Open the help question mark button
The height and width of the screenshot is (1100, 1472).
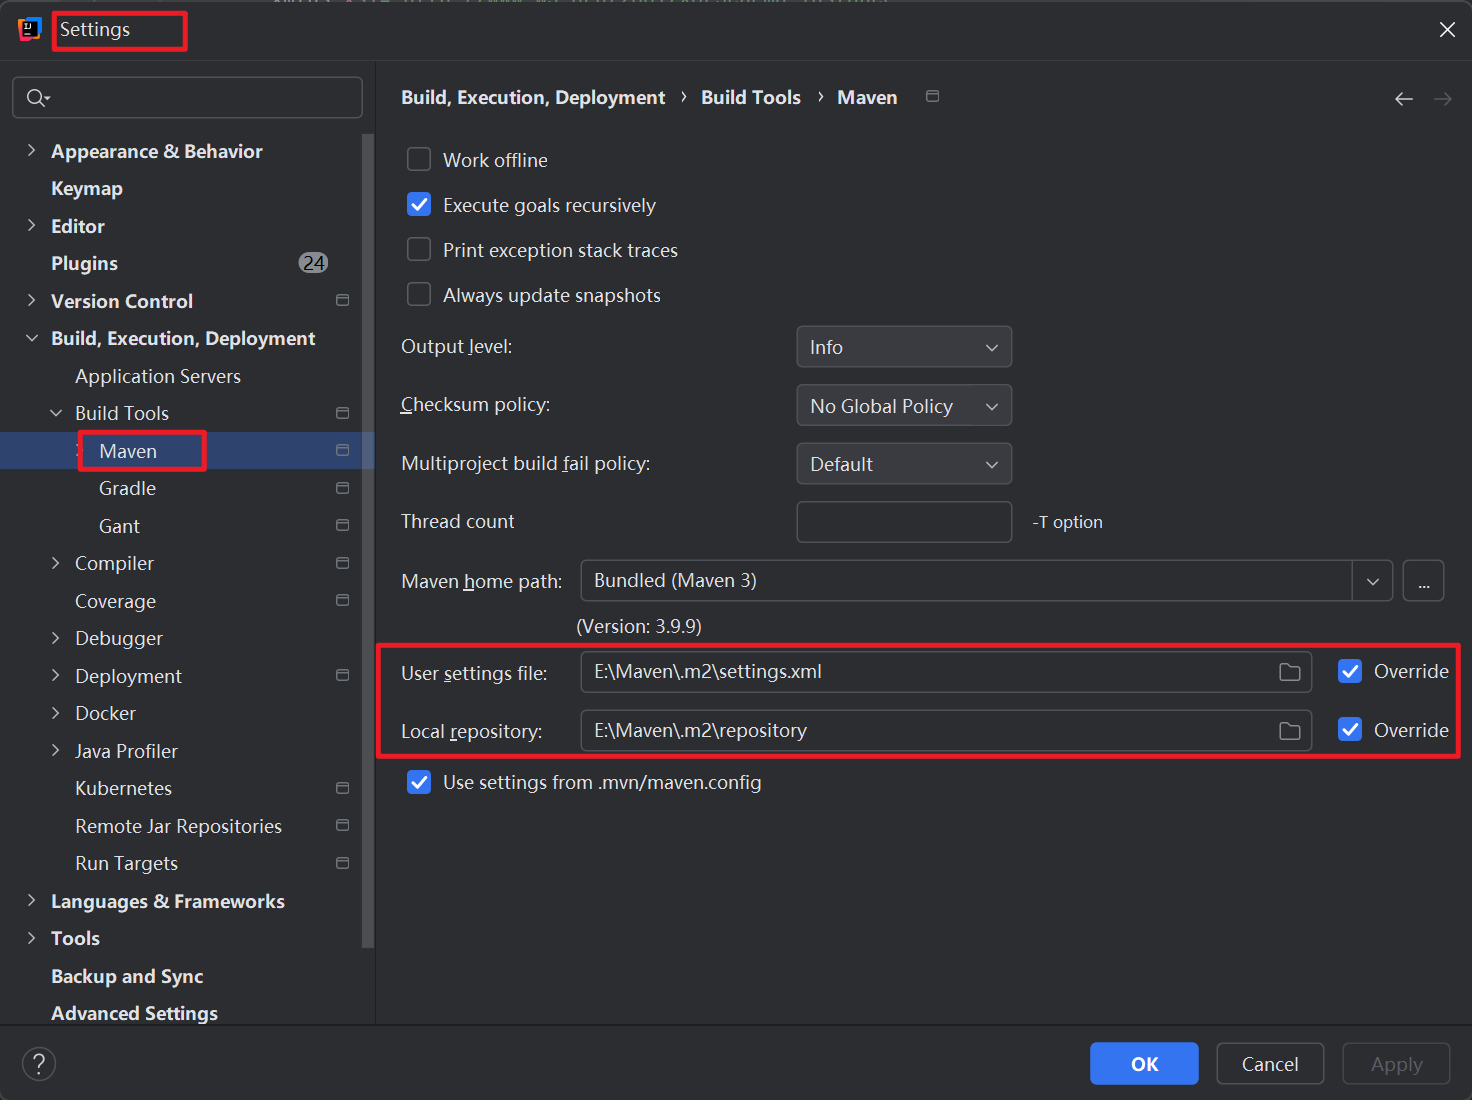point(39,1063)
